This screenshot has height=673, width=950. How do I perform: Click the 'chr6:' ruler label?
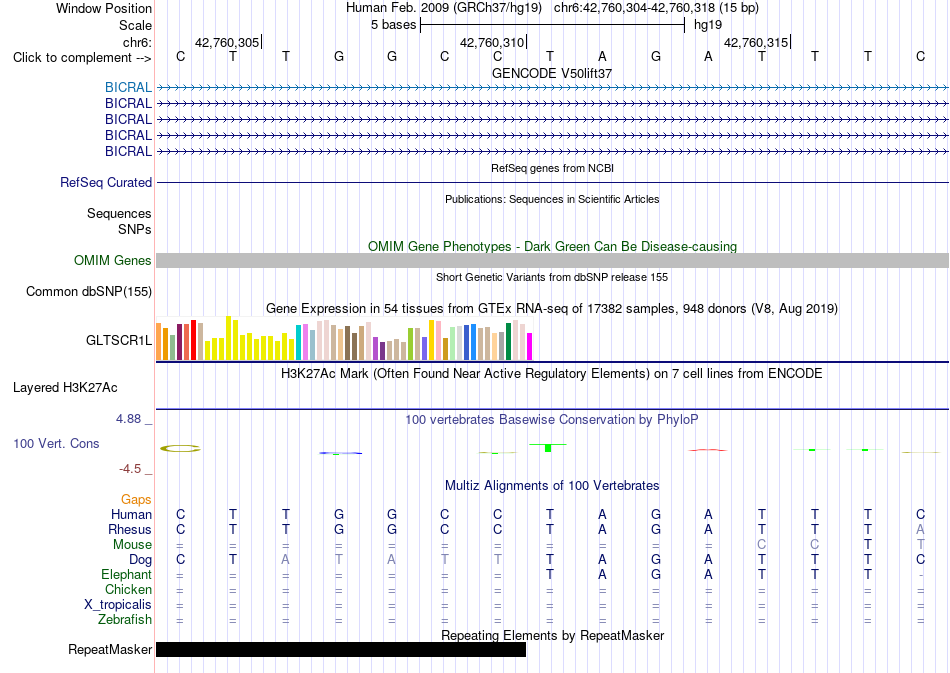point(138,42)
